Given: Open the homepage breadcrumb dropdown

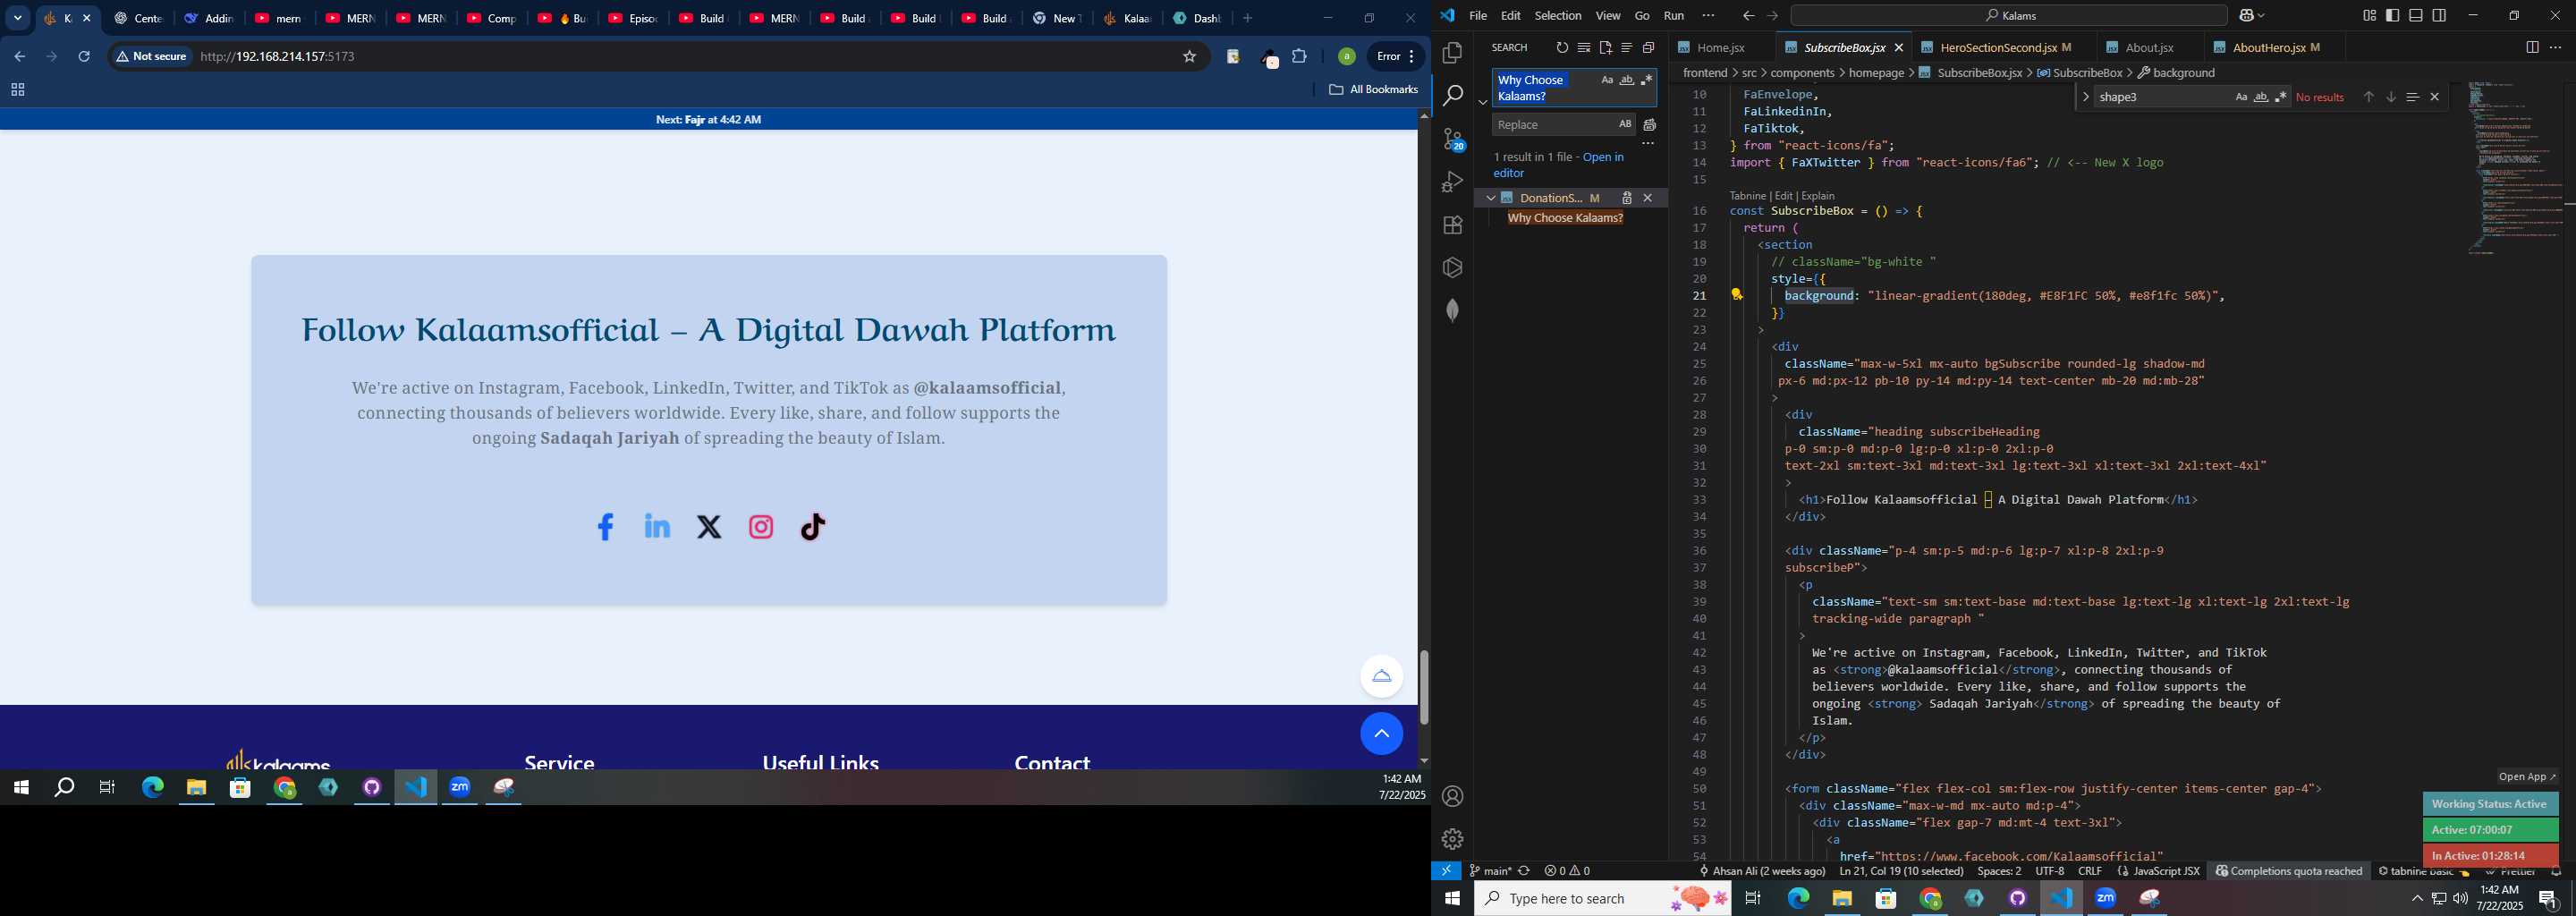Looking at the screenshot, I should pyautogui.click(x=1876, y=73).
